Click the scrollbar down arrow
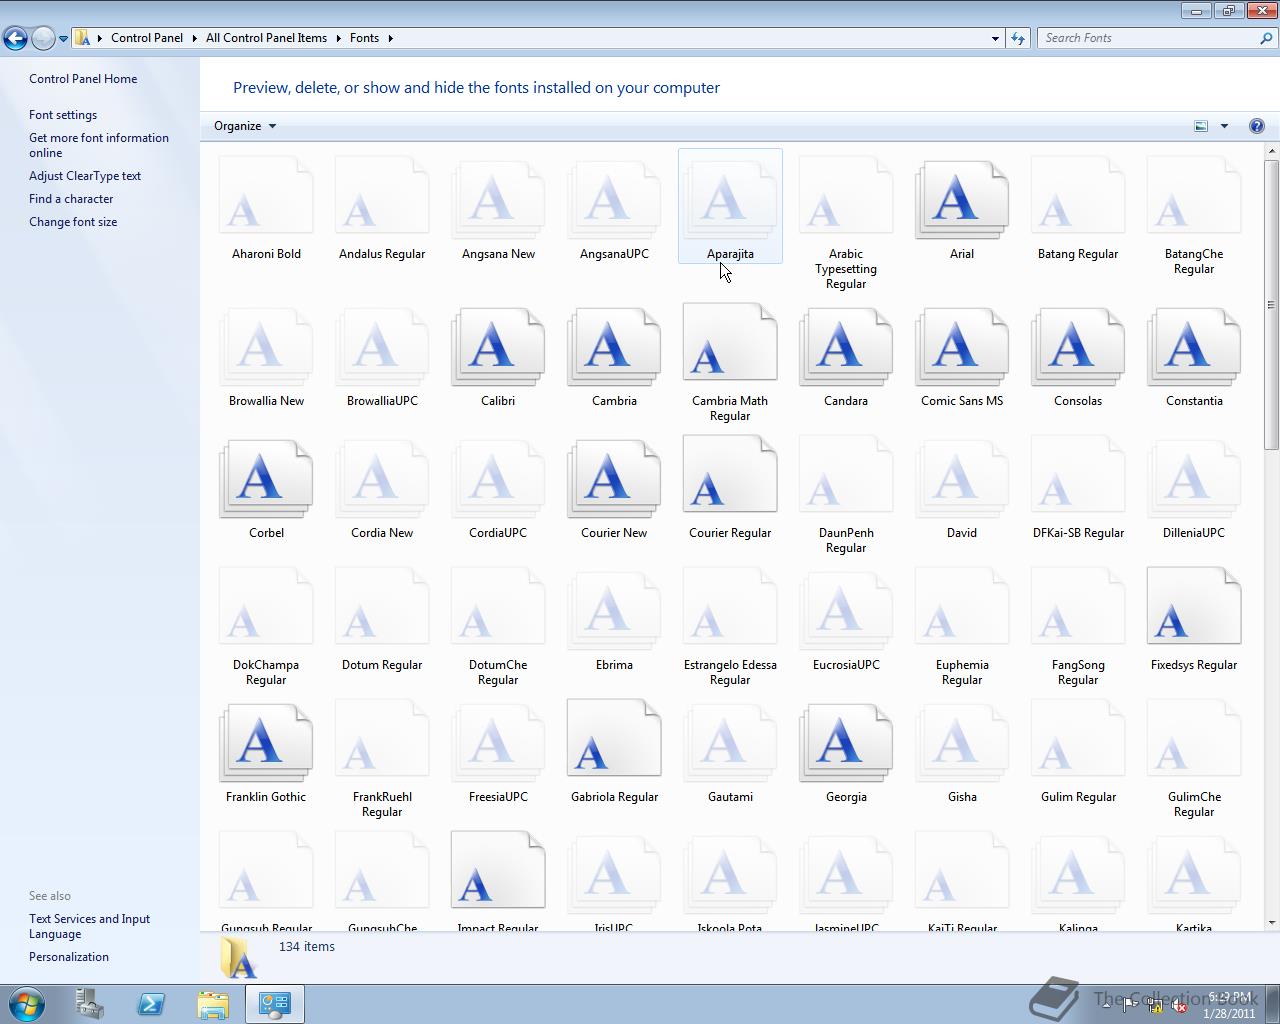This screenshot has width=1280, height=1024. click(1271, 923)
